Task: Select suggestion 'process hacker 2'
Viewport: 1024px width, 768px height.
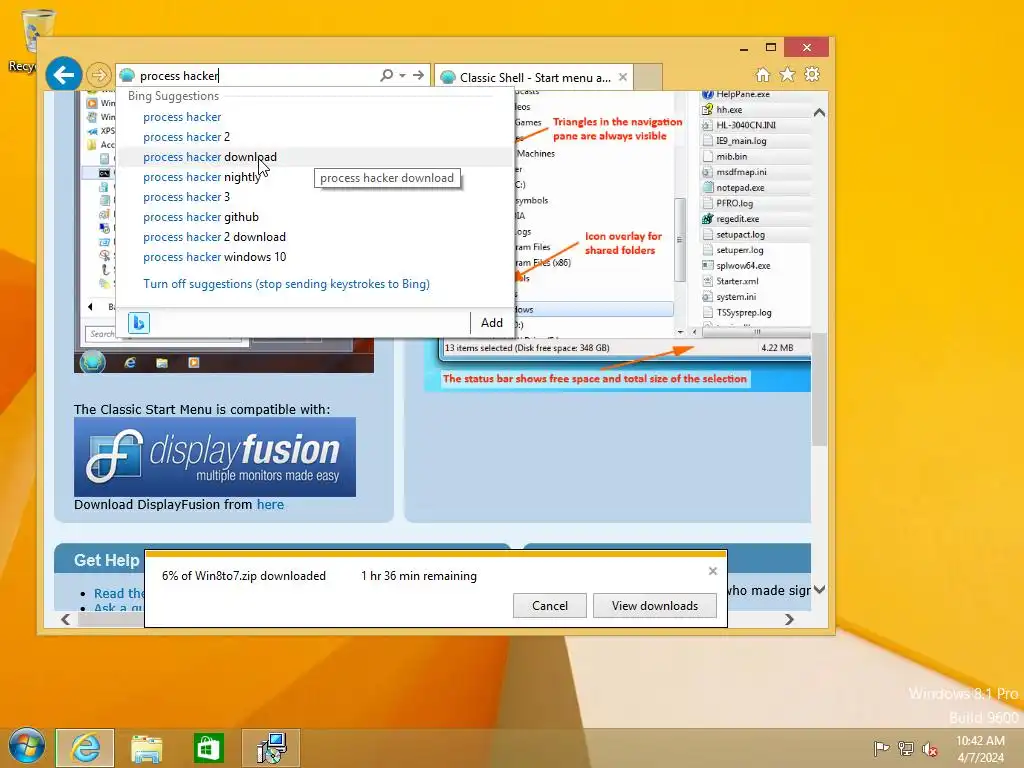Action: click(x=187, y=137)
